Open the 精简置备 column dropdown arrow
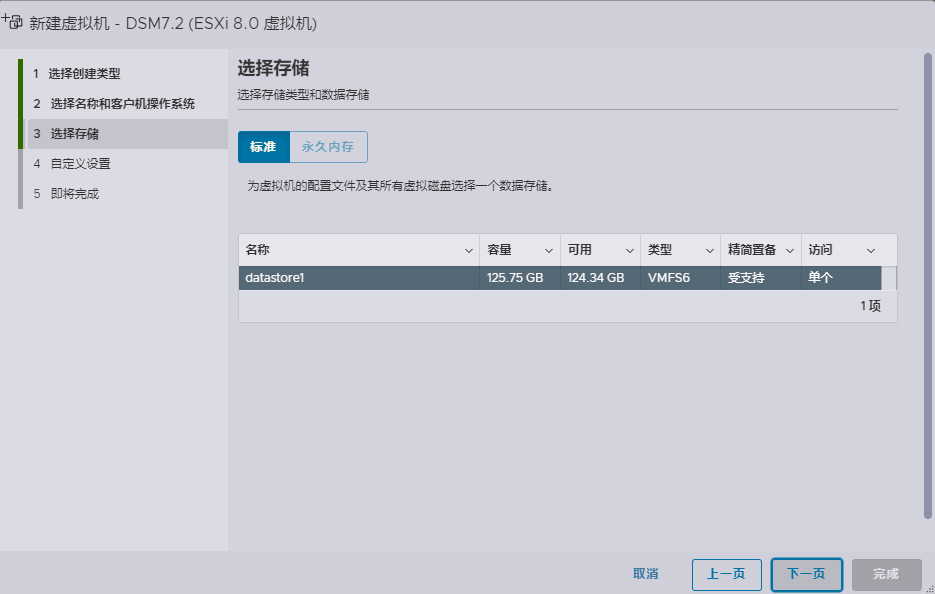 point(790,250)
